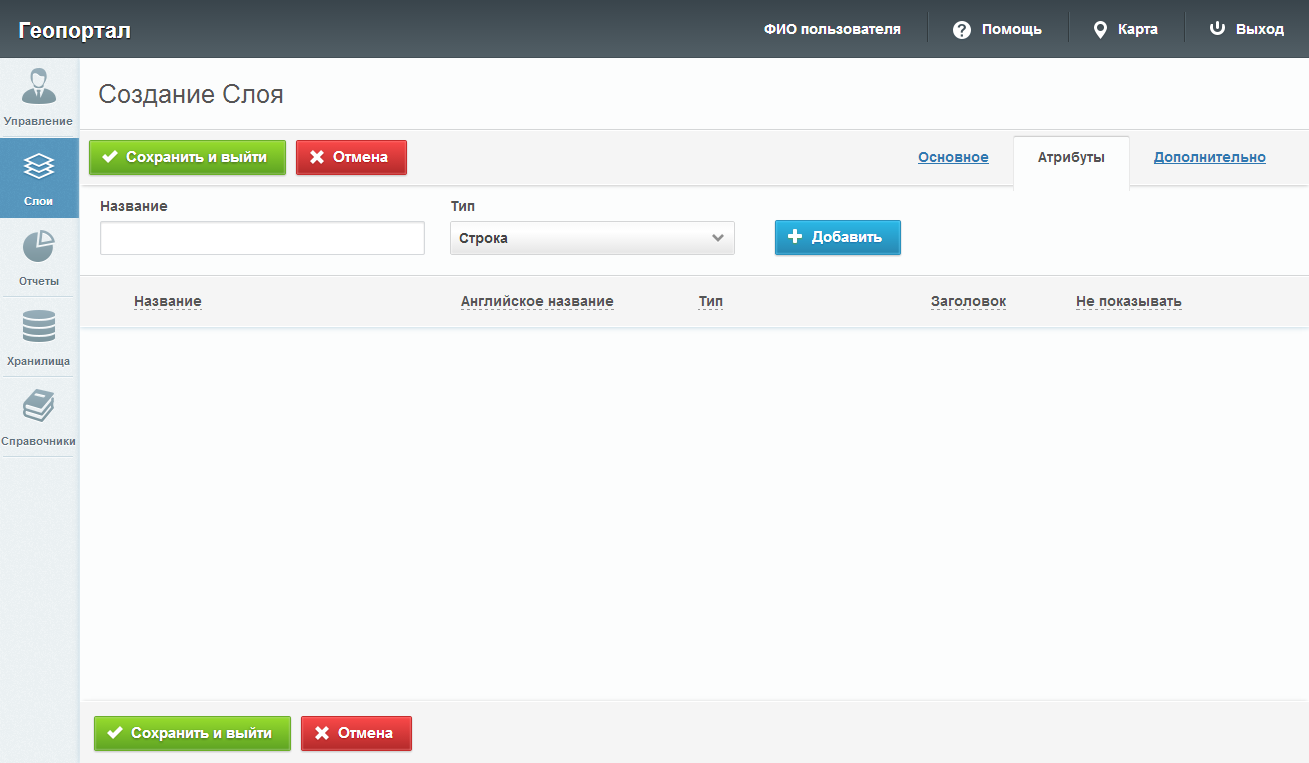Screen dimensions: 1309x763
Task: Click the Выход power icon
Action: 1217,29
